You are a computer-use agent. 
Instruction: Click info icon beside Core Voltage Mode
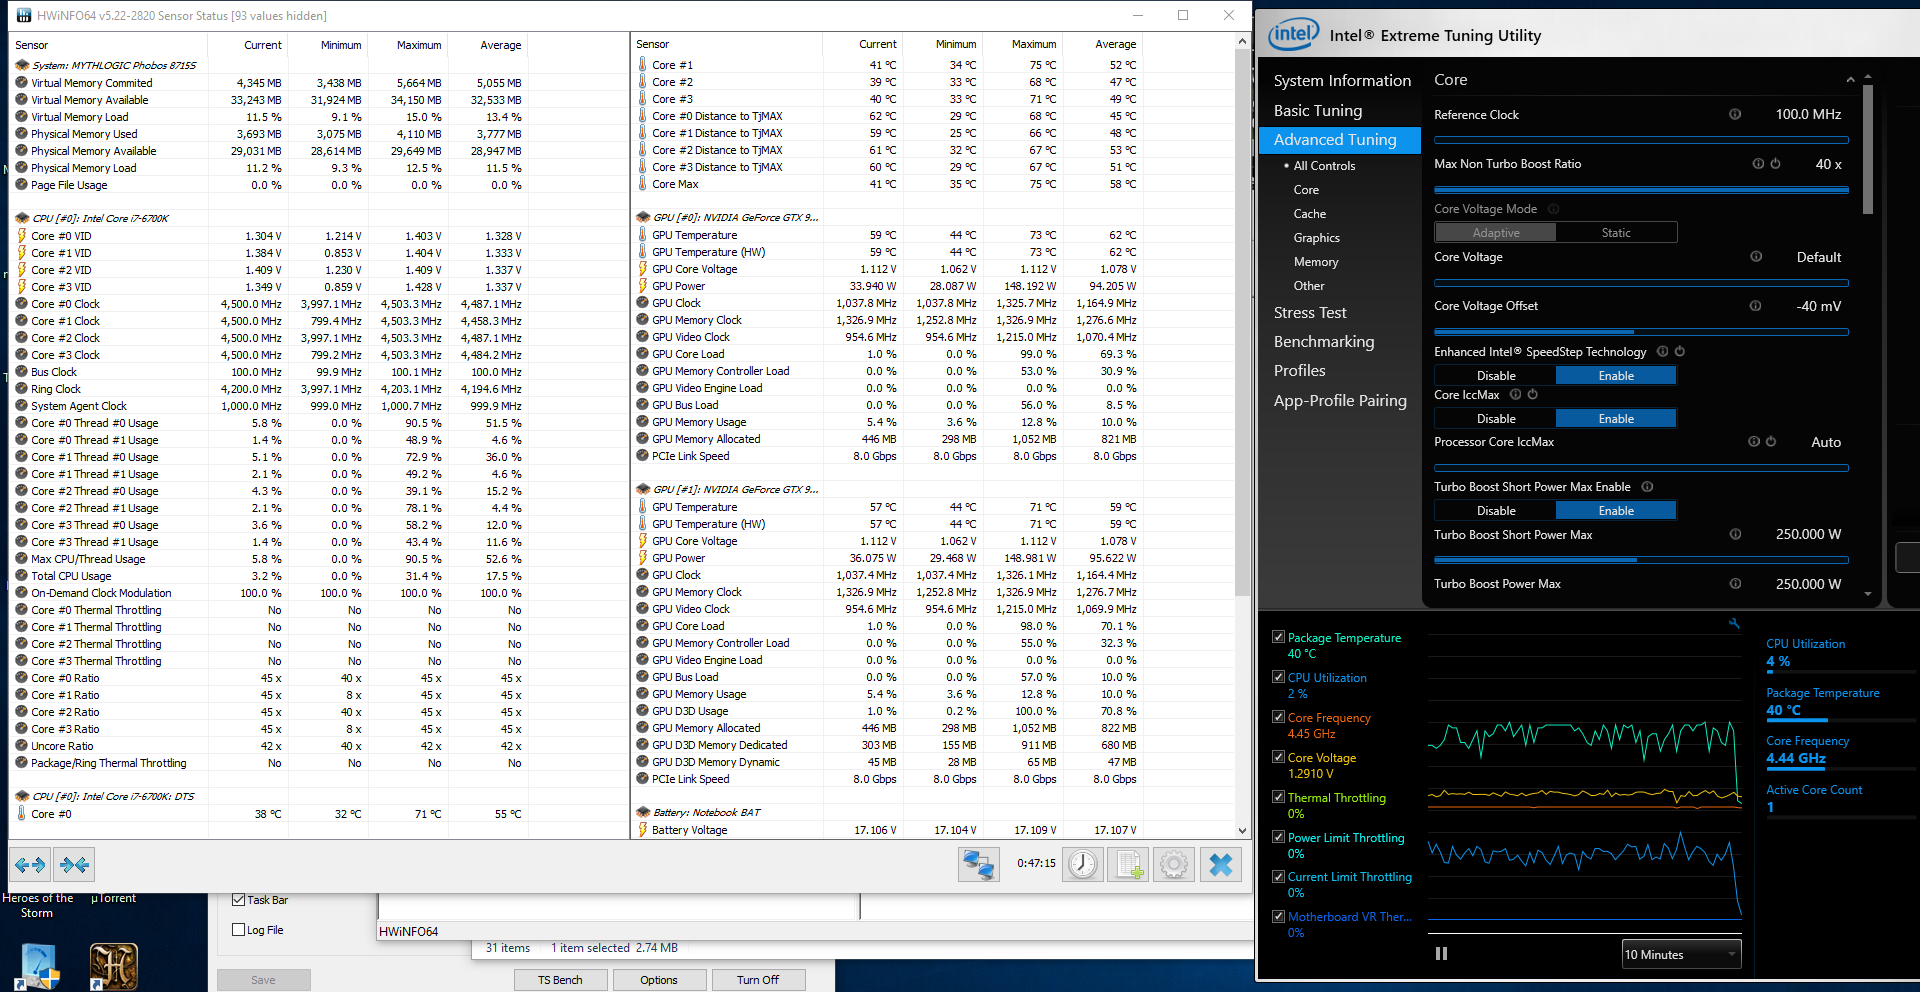1554,209
